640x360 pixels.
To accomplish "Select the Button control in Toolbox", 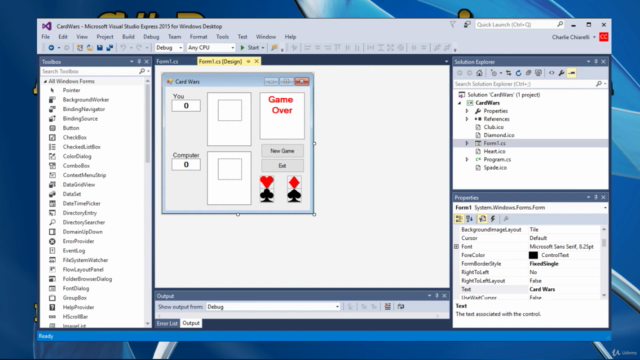I will coord(71,128).
